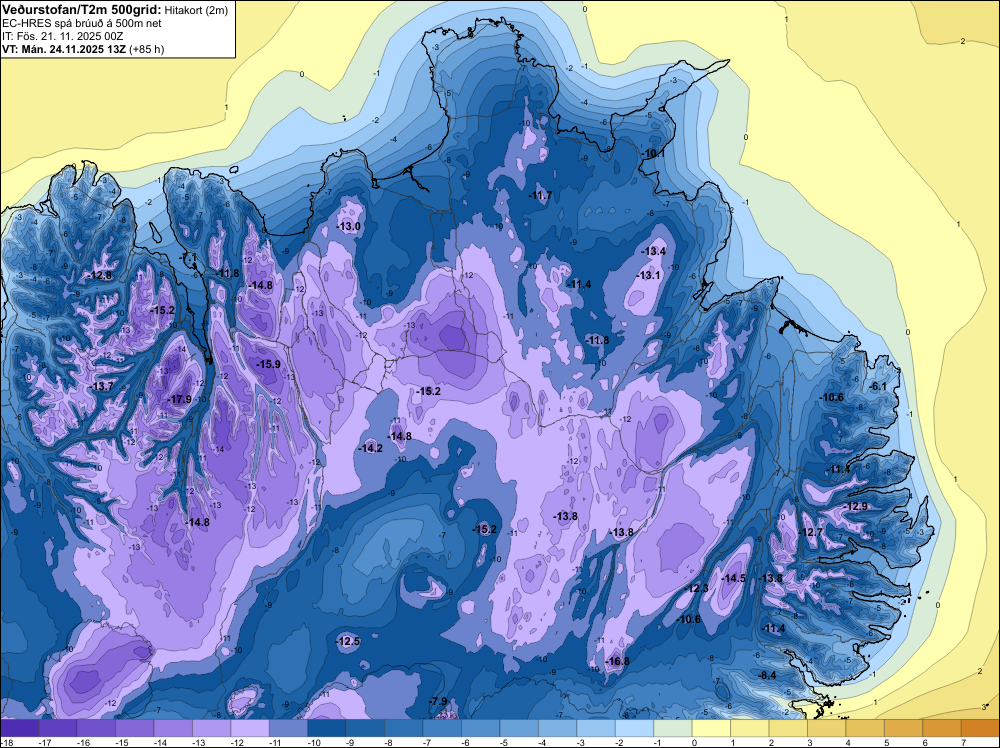The width and height of the screenshot is (1000, 748).
Task: Click the legend swatch labeled -5
Action: [519, 728]
